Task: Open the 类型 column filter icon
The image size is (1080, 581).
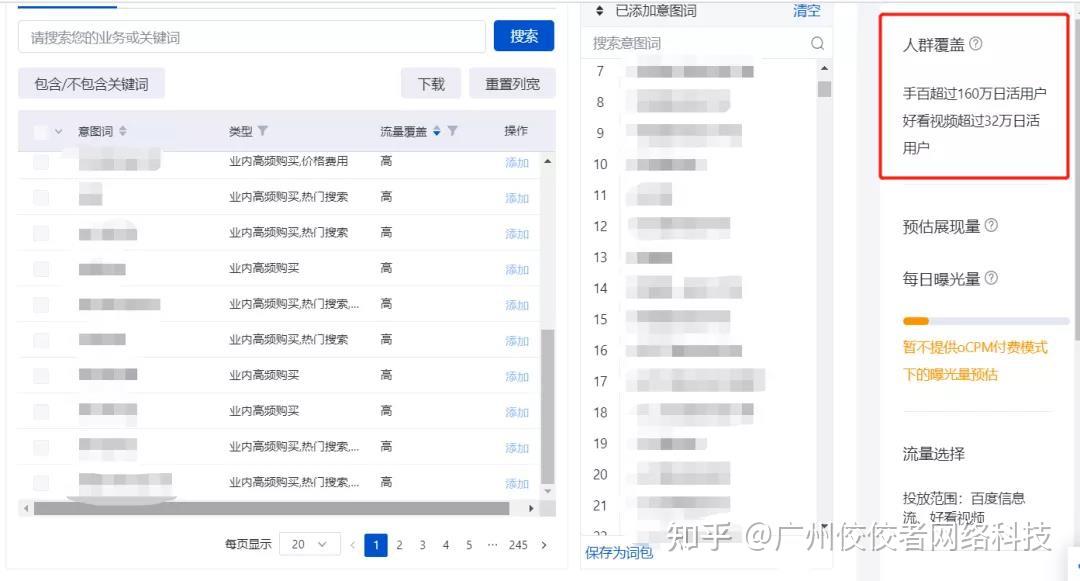Action: 262,131
